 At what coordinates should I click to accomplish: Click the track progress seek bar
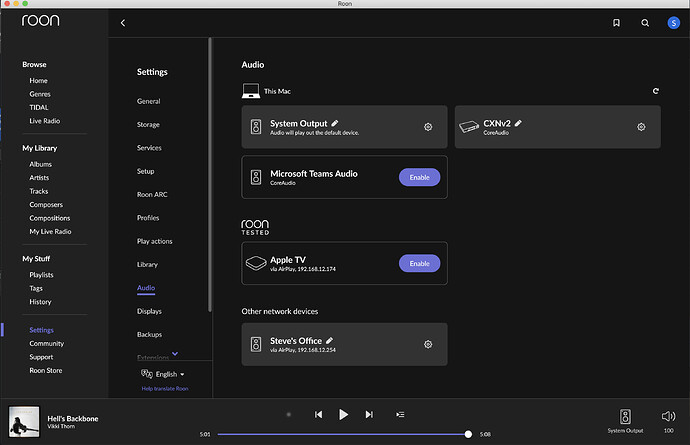(342, 434)
